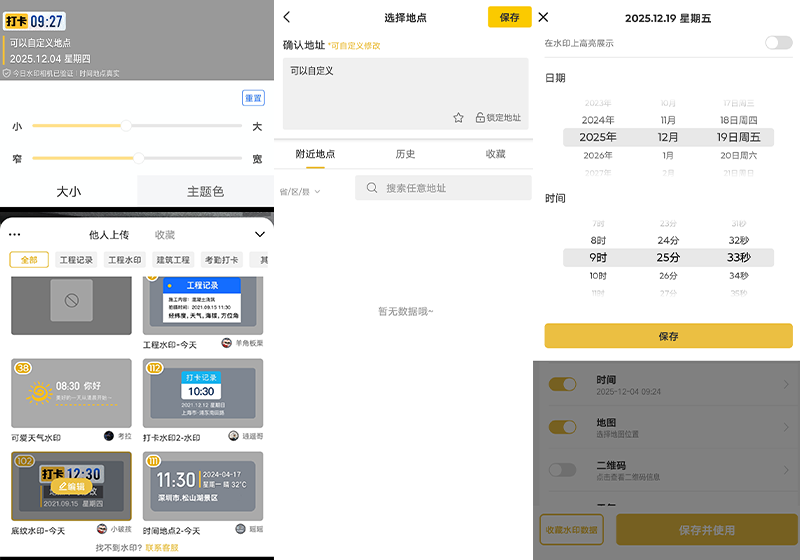Viewport: 800px width, 560px height.
Task: Select the 工程记录 category chip
Action: [76, 260]
